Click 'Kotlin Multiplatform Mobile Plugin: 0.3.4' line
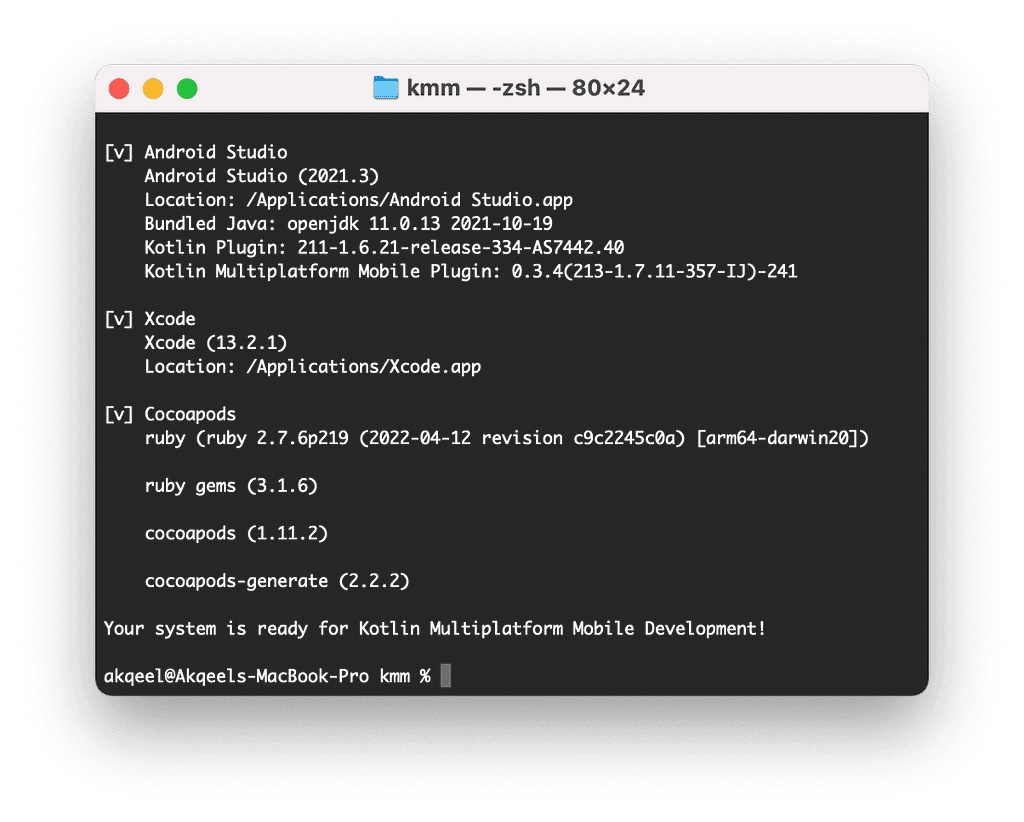 coord(471,272)
